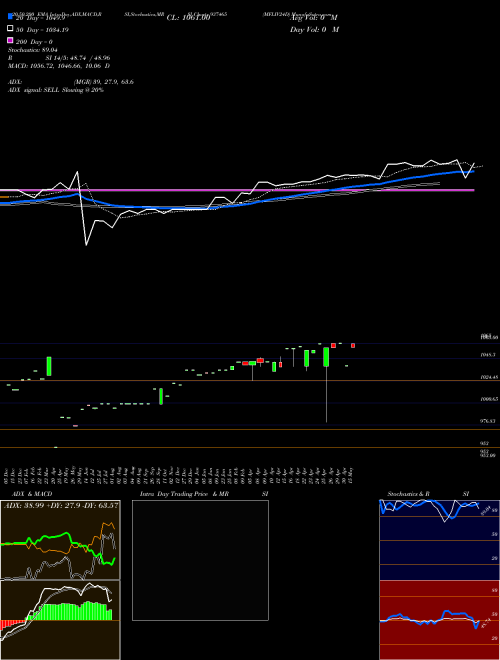Click the ADX indicator chart panel
Viewport: 500px width, 660px height.
point(60,540)
